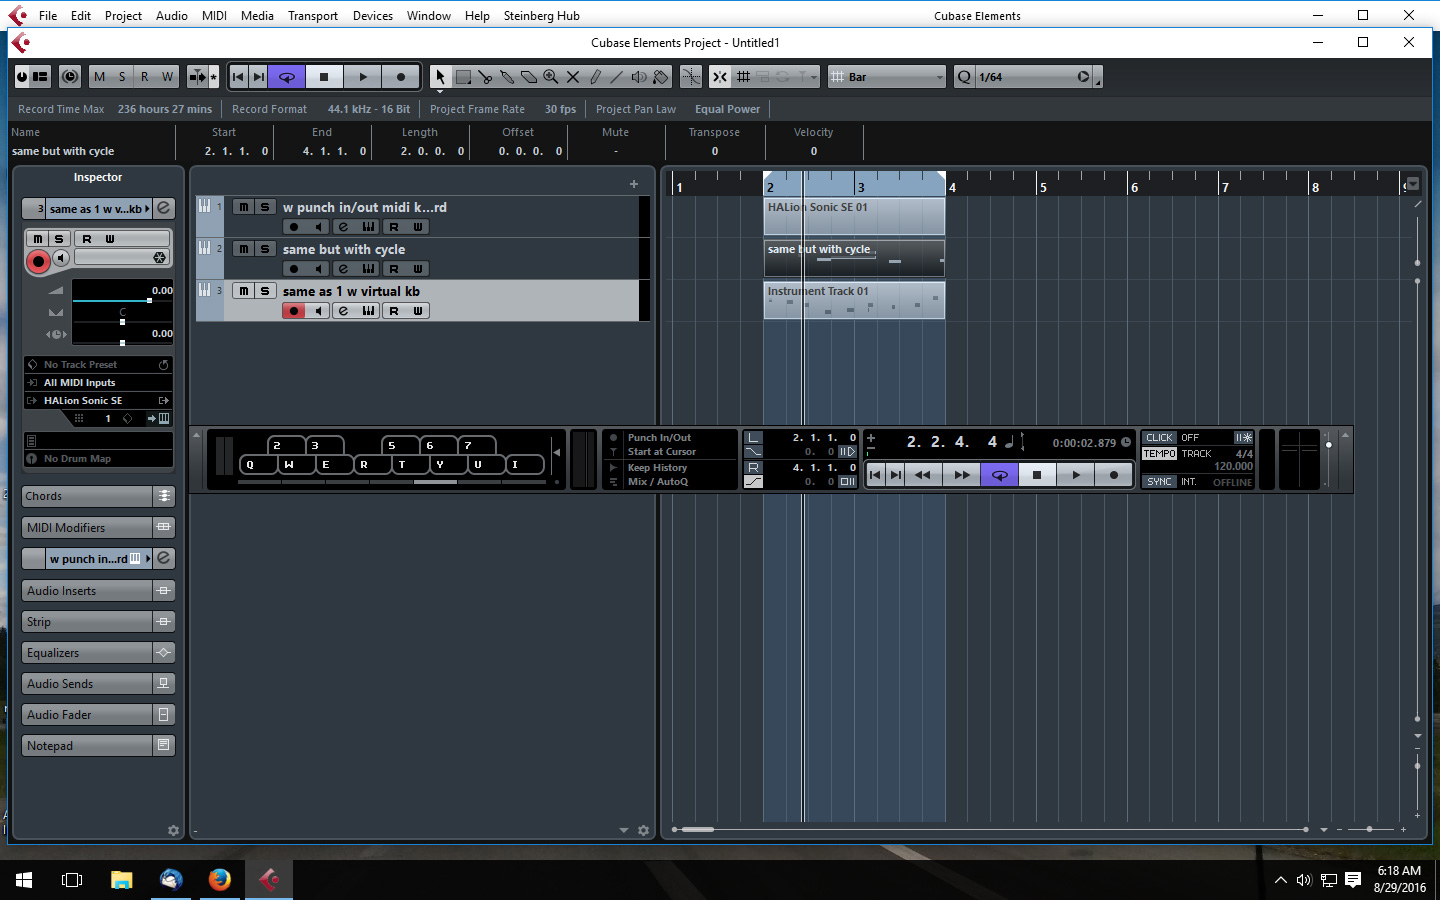The image size is (1440, 900).
Task: Open the Devices menu
Action: (x=373, y=15)
